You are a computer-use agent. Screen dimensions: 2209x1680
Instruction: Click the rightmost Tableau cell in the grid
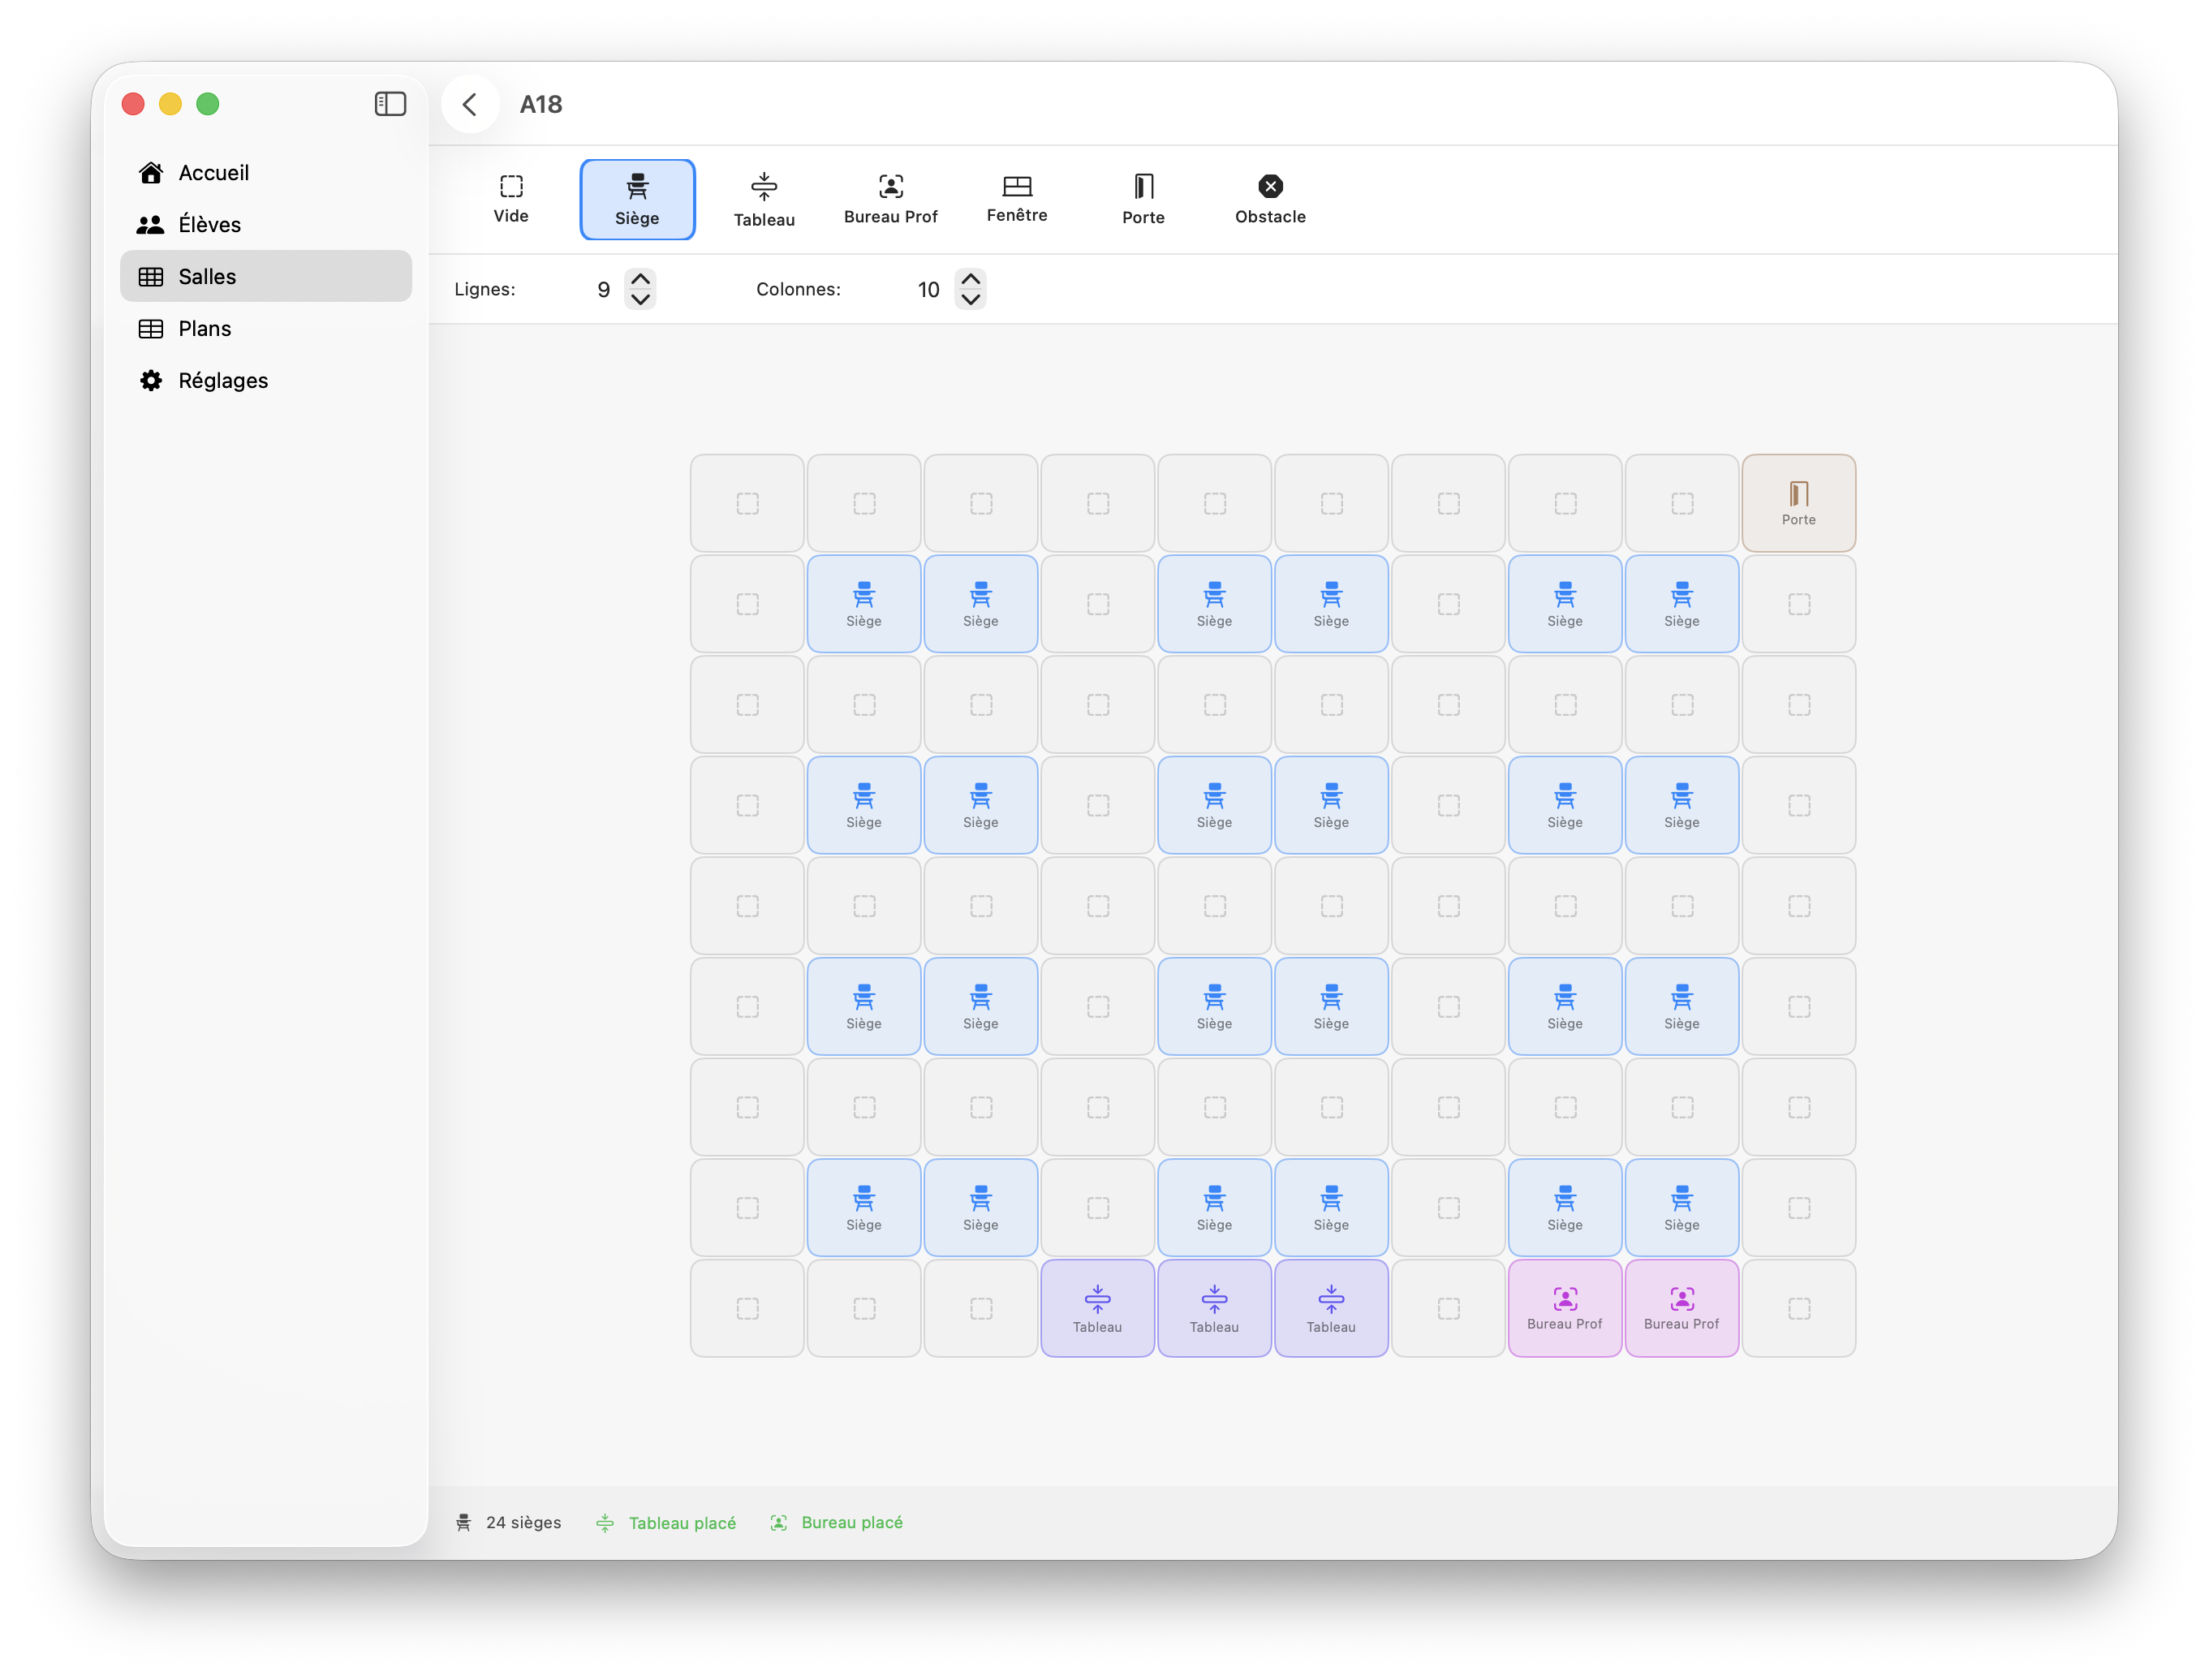(x=1331, y=1308)
